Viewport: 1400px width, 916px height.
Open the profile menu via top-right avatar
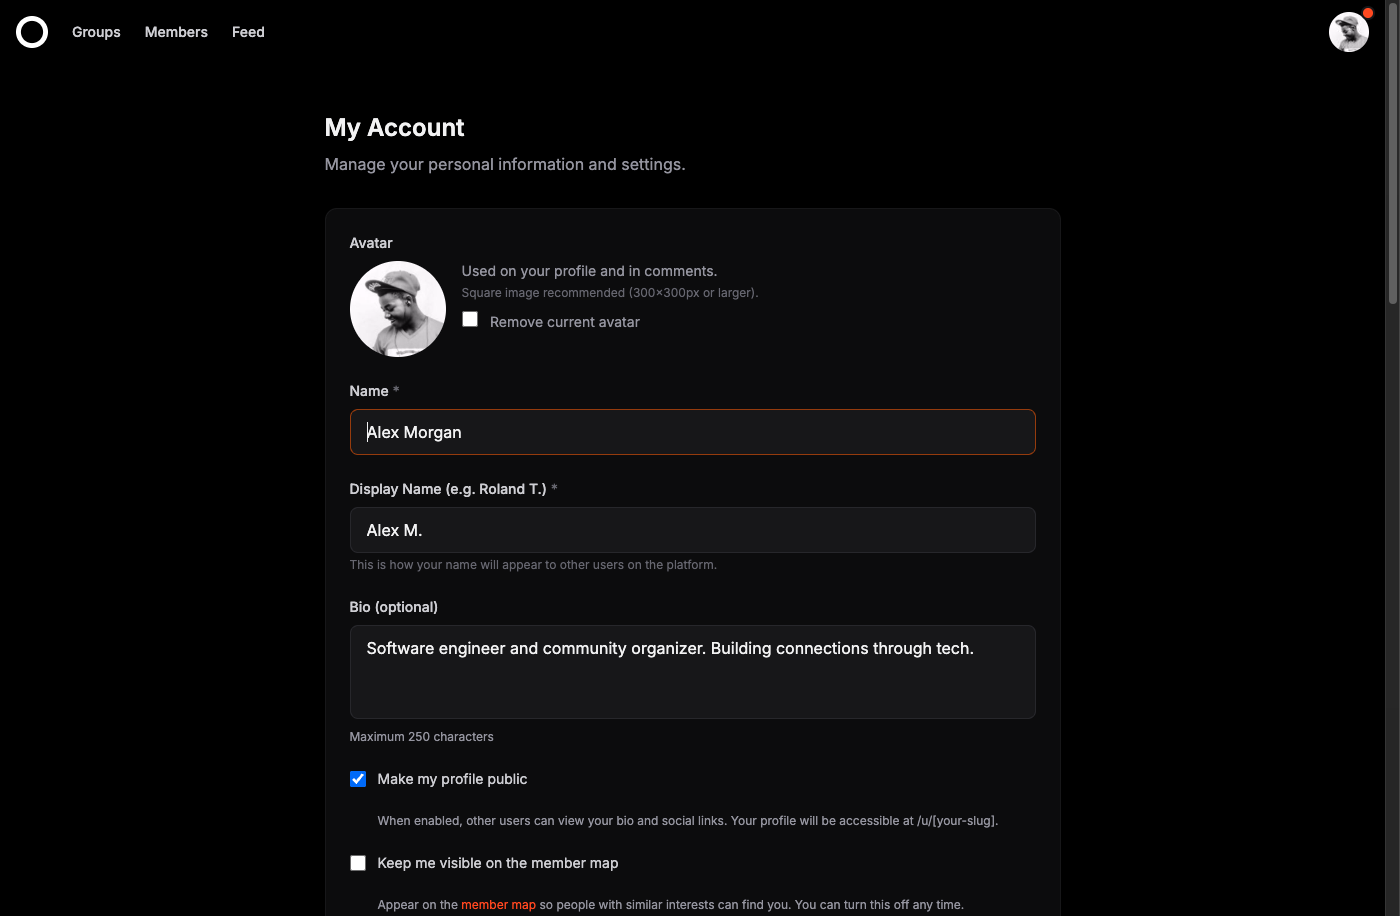point(1349,32)
